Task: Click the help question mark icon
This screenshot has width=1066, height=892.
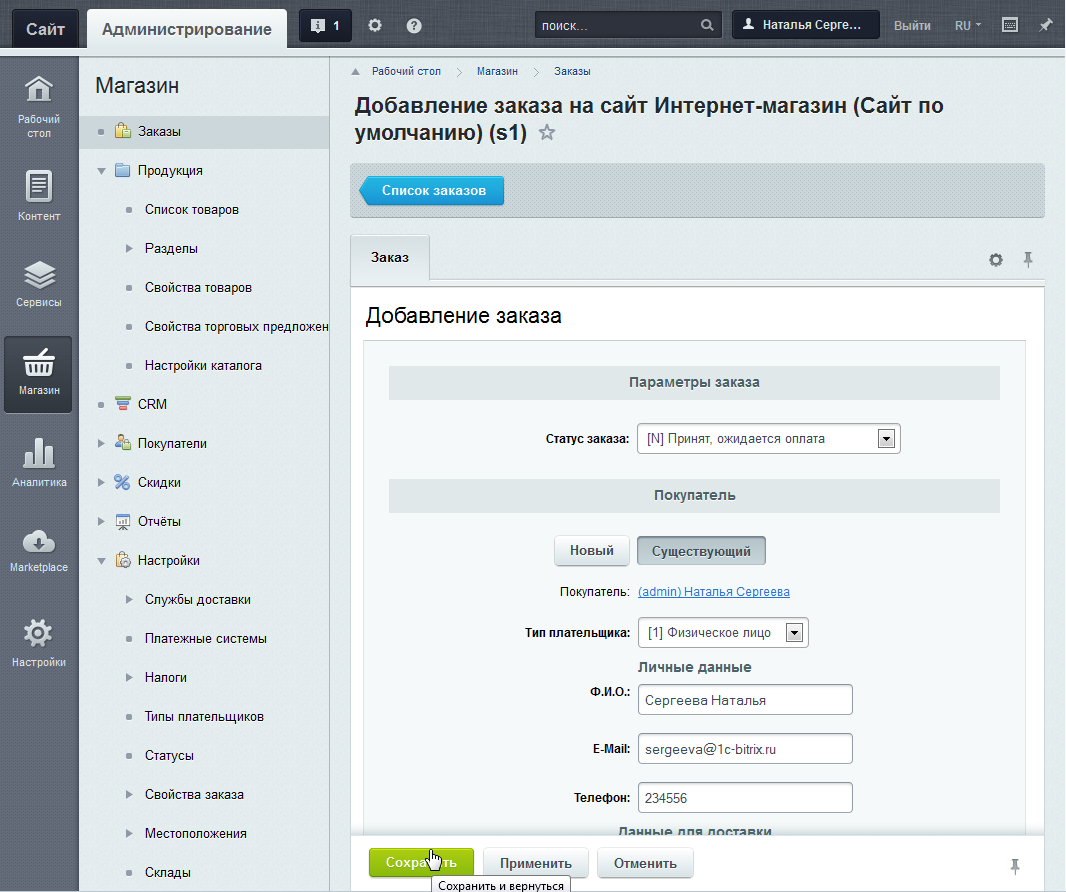Action: (x=414, y=26)
